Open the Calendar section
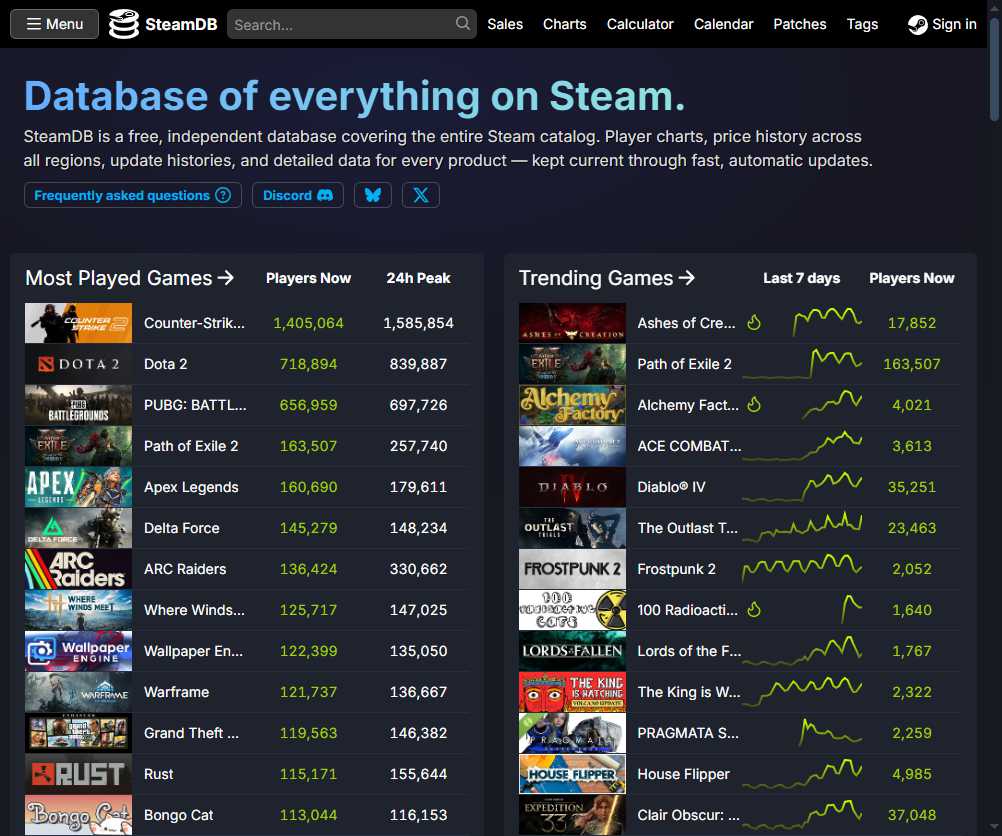The width and height of the screenshot is (1002, 836). [723, 24]
